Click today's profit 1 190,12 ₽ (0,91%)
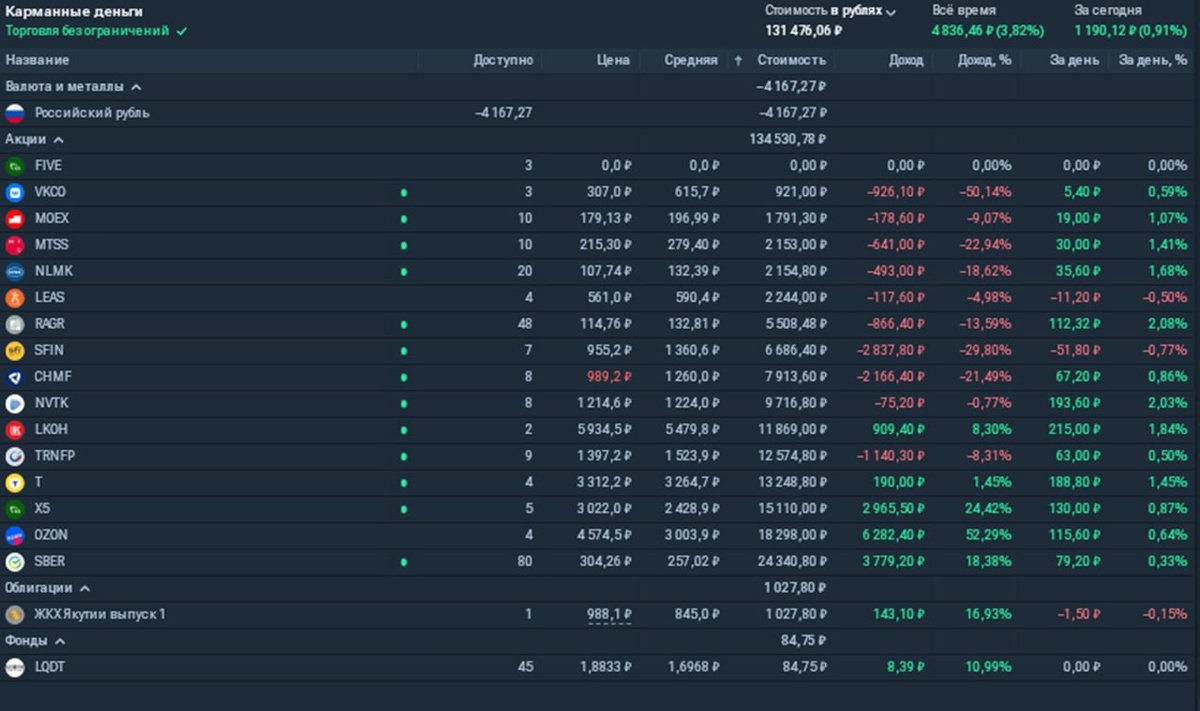The image size is (1200, 711). click(1131, 31)
